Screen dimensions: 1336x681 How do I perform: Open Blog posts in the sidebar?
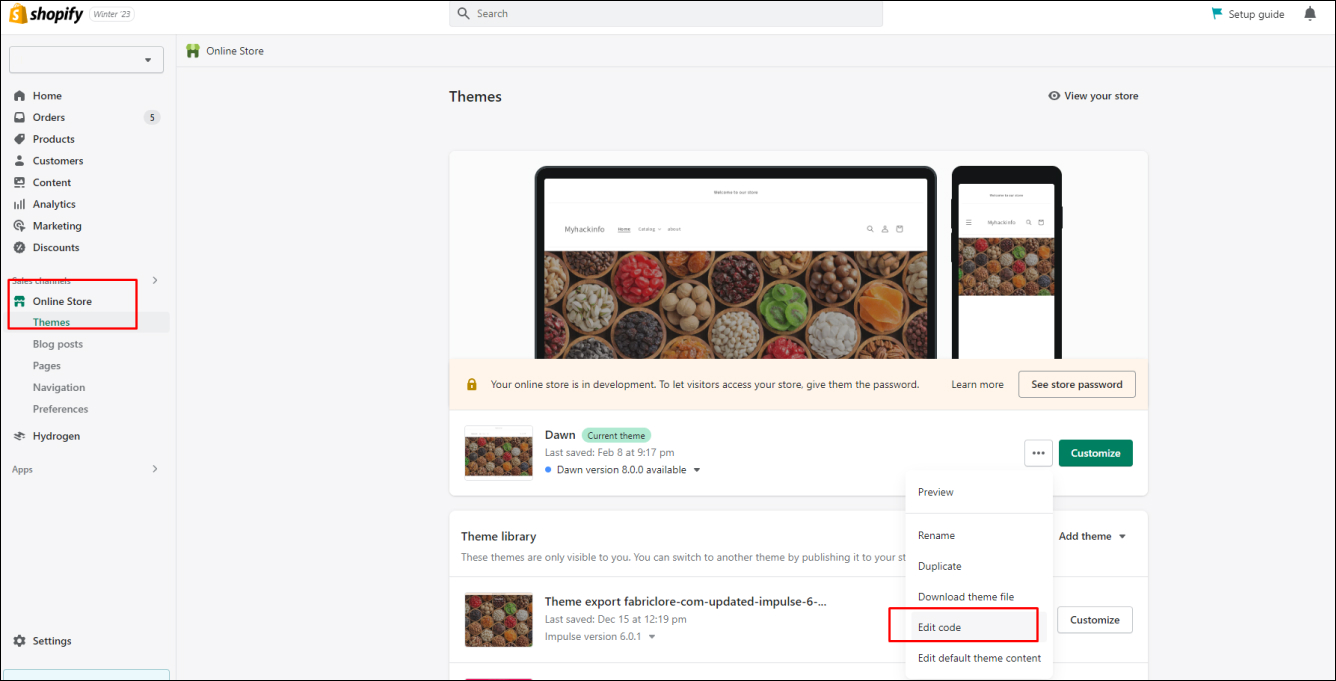click(x=58, y=344)
